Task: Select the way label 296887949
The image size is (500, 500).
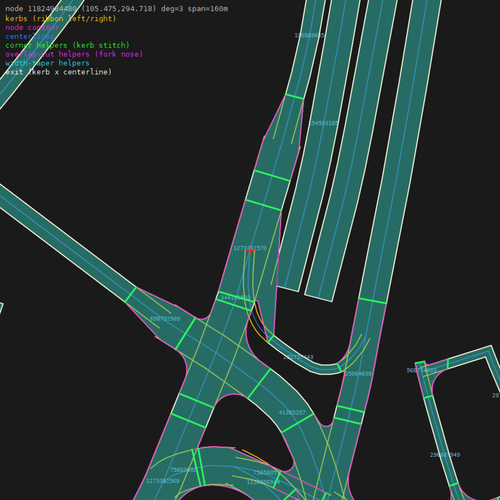Action: tap(445, 455)
